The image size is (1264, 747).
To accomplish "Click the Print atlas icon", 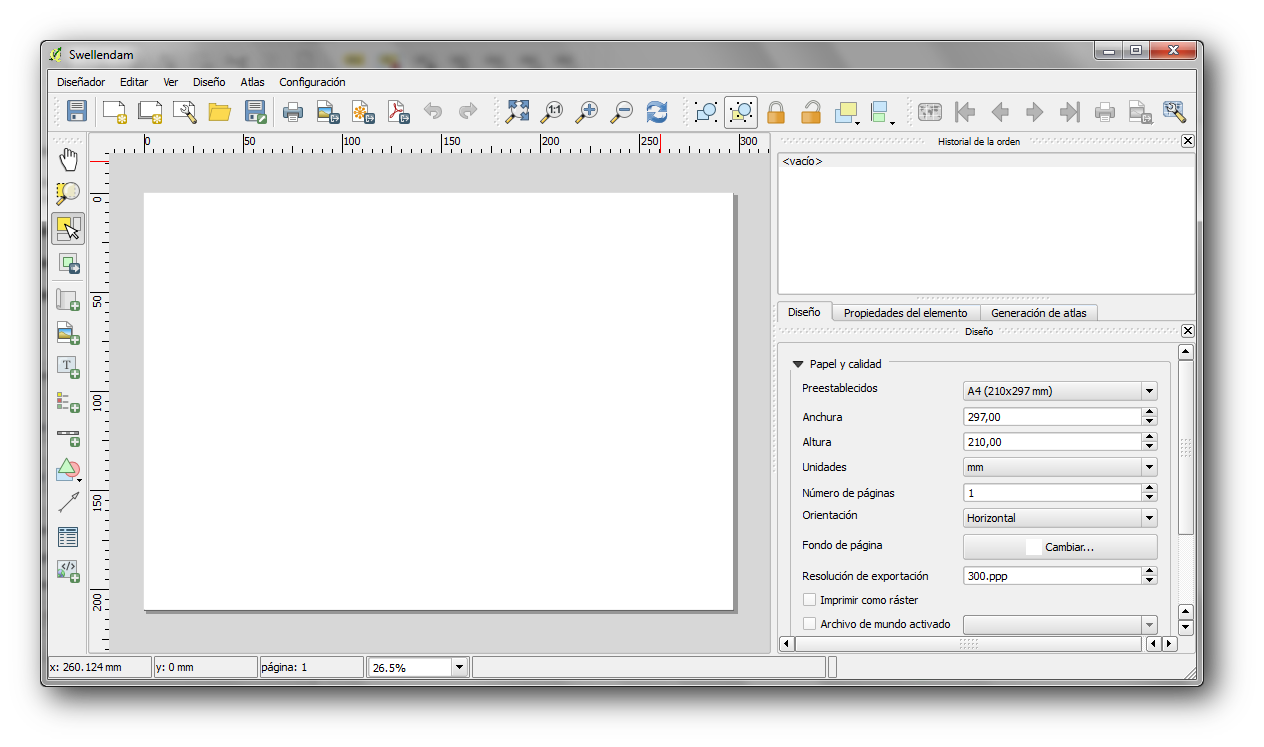I will coord(1105,111).
